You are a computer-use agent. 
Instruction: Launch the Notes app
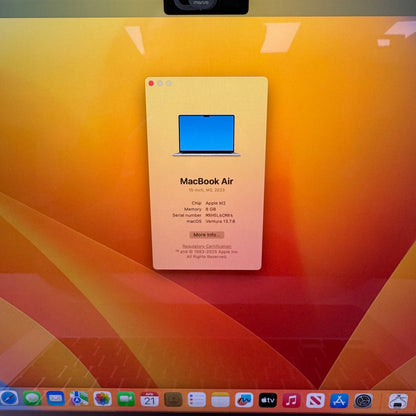(x=220, y=400)
